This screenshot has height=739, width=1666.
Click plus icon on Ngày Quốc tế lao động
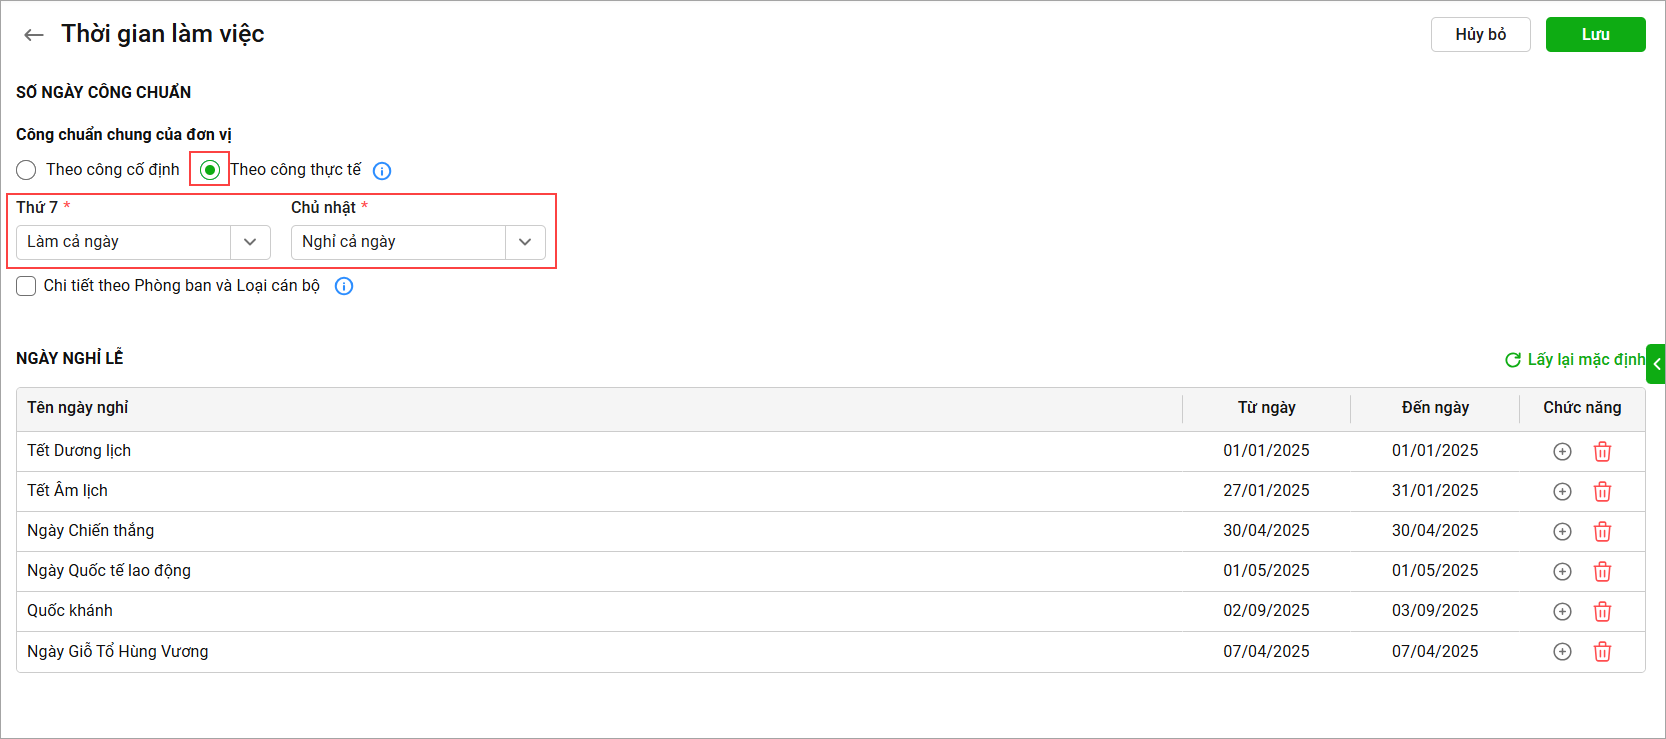[x=1562, y=572]
